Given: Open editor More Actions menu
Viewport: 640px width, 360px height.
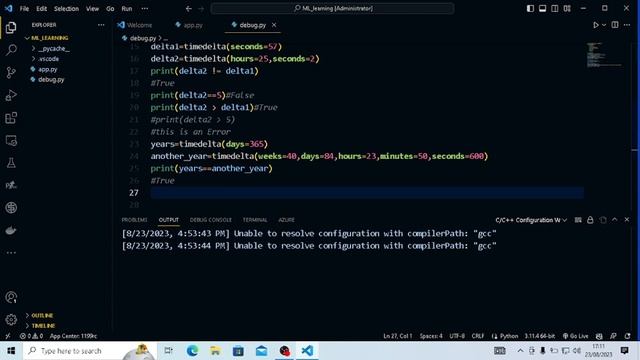Looking at the screenshot, I should [x=627, y=25].
